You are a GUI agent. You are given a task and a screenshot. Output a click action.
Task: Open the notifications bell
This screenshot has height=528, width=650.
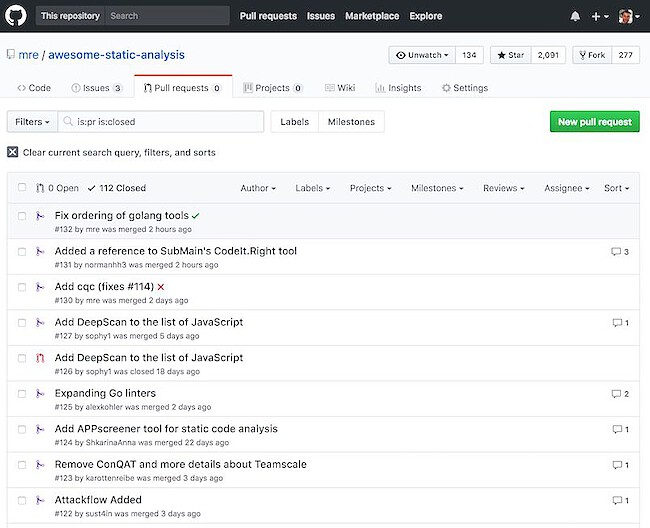click(575, 16)
